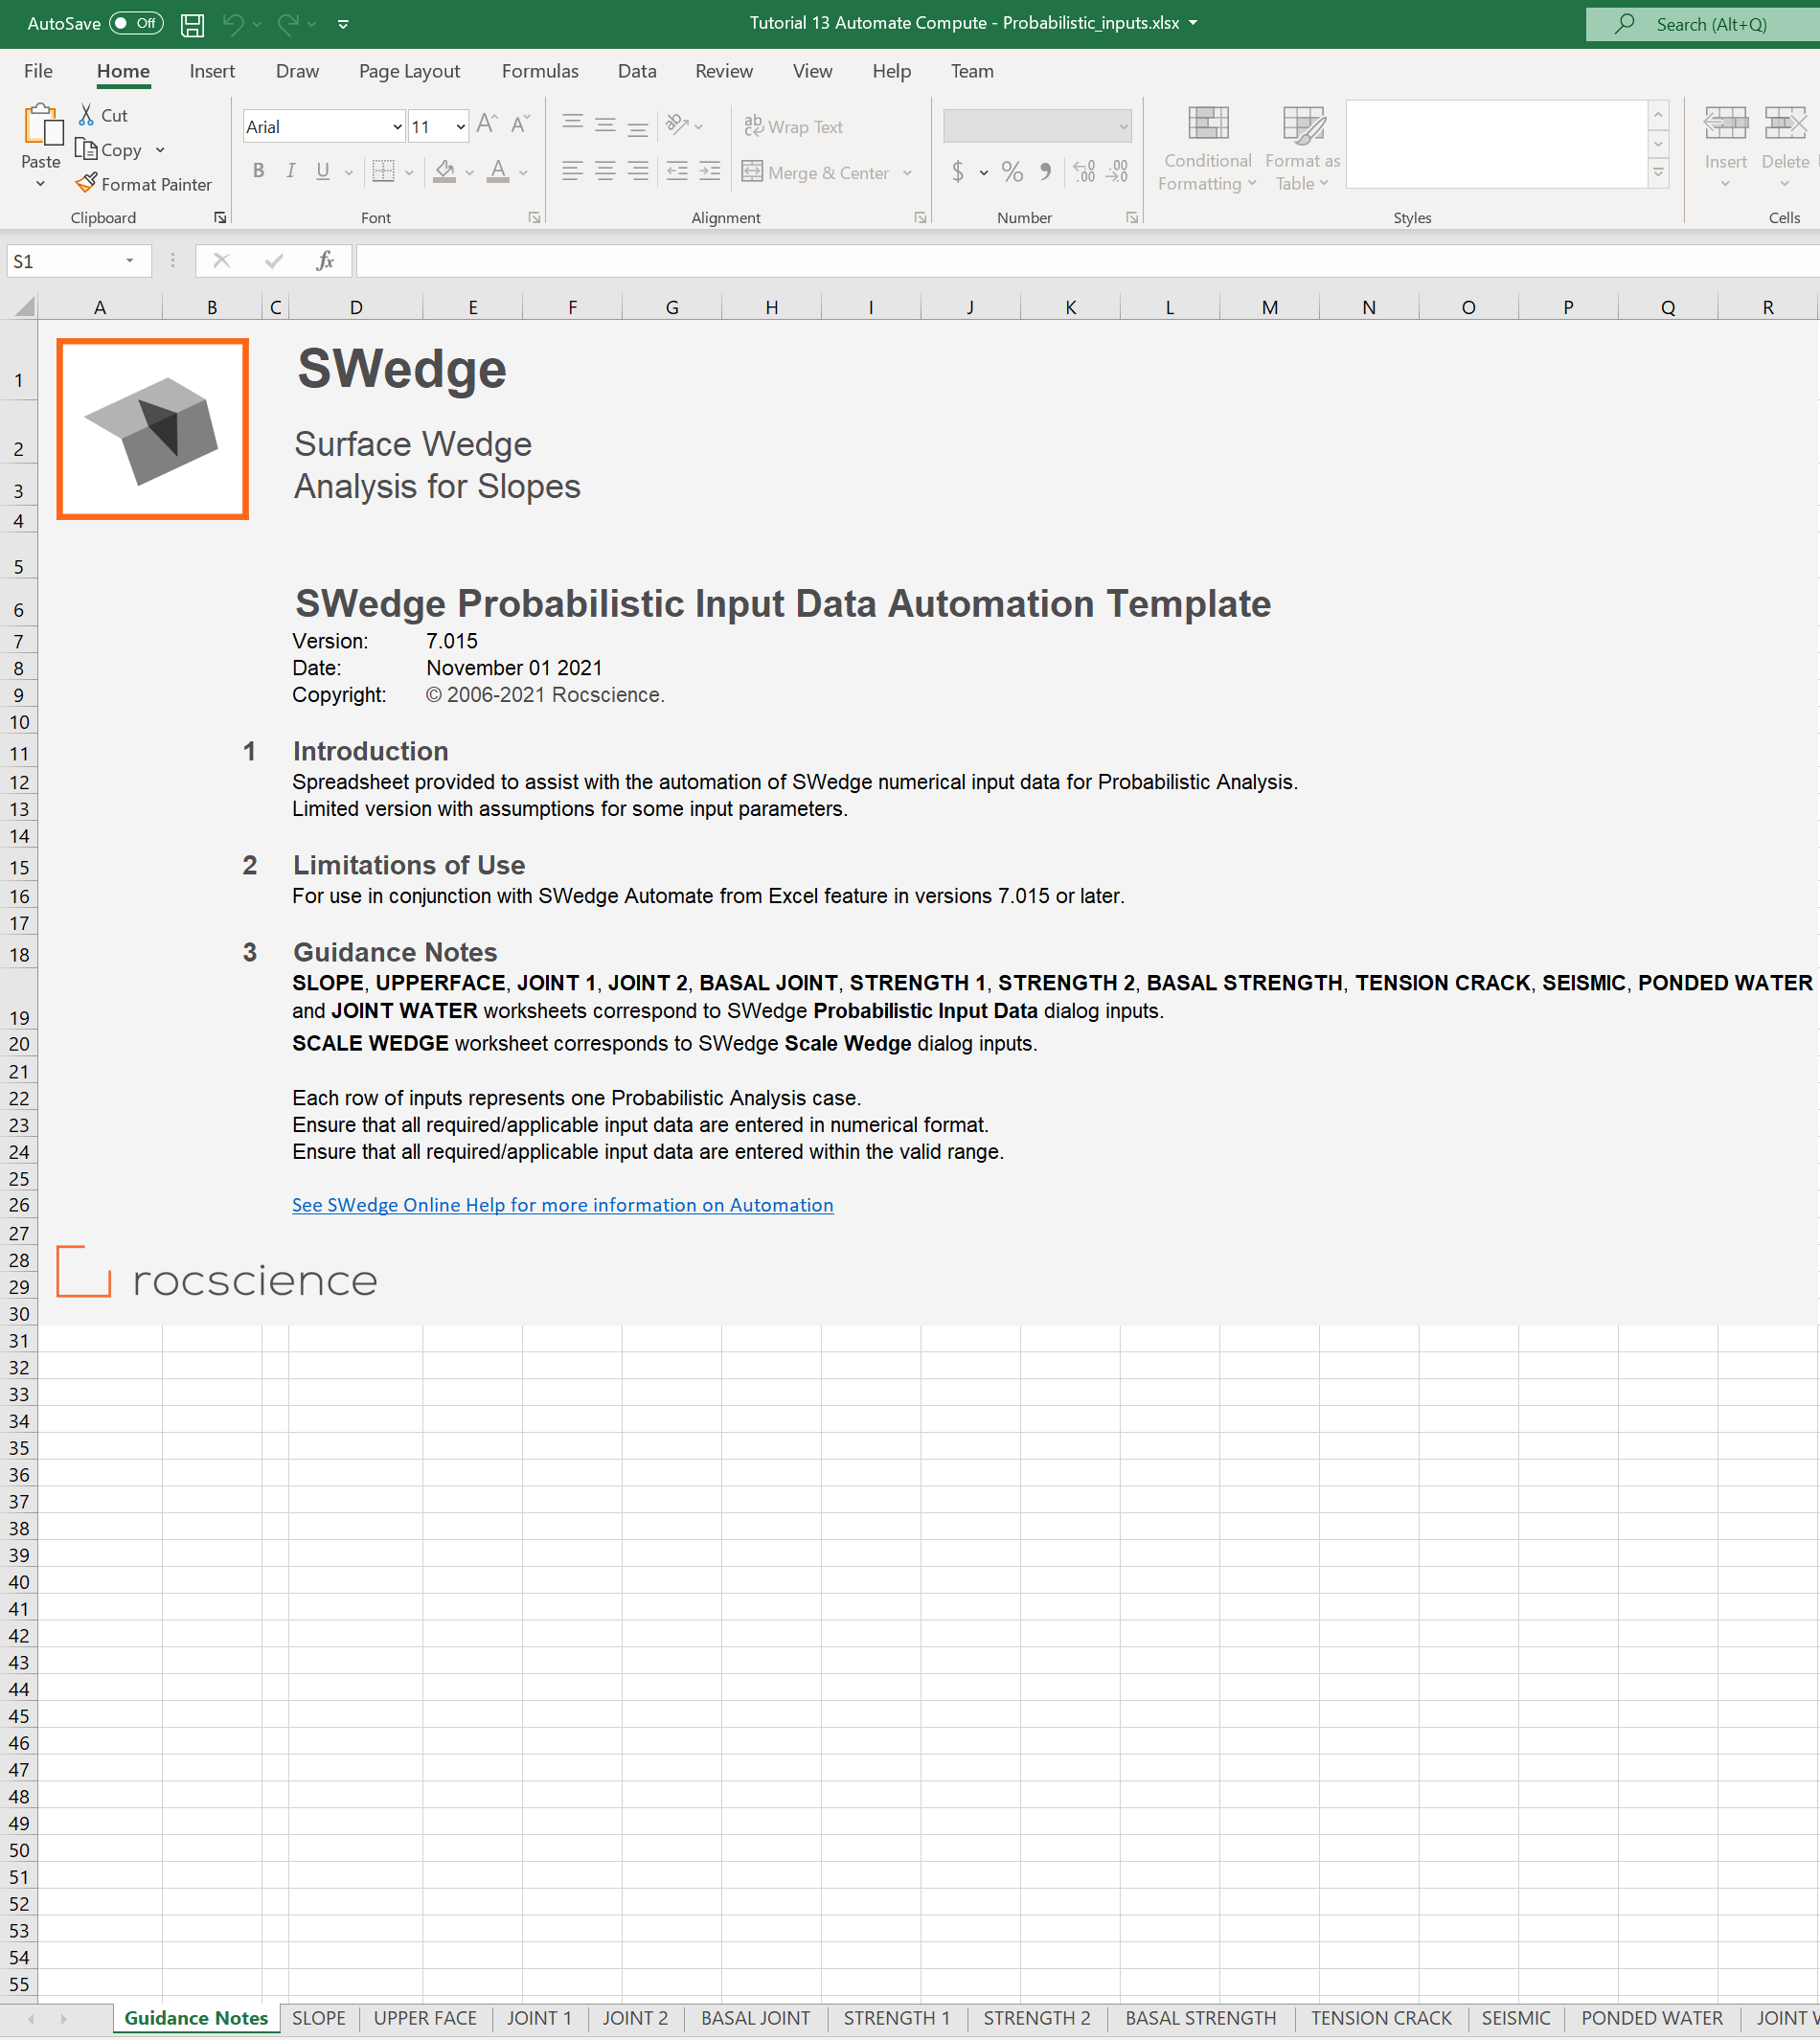Click the Insert cells button
The width and height of the screenshot is (1820, 2040).
click(1725, 147)
